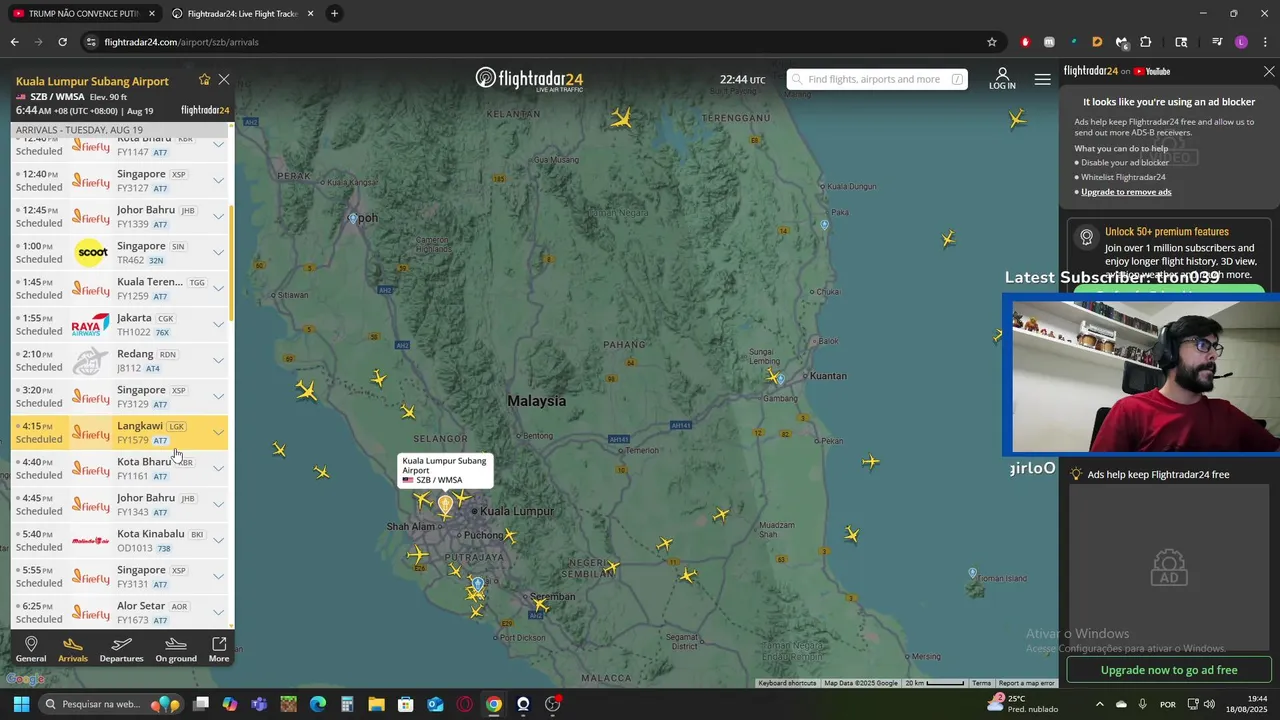Open the Opera browser taskbar icon
1280x720 pixels.
click(464, 704)
